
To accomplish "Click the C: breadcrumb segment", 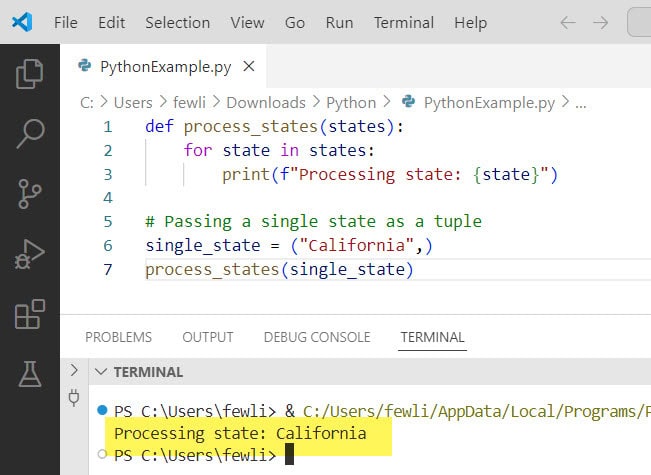I will click(x=87, y=103).
